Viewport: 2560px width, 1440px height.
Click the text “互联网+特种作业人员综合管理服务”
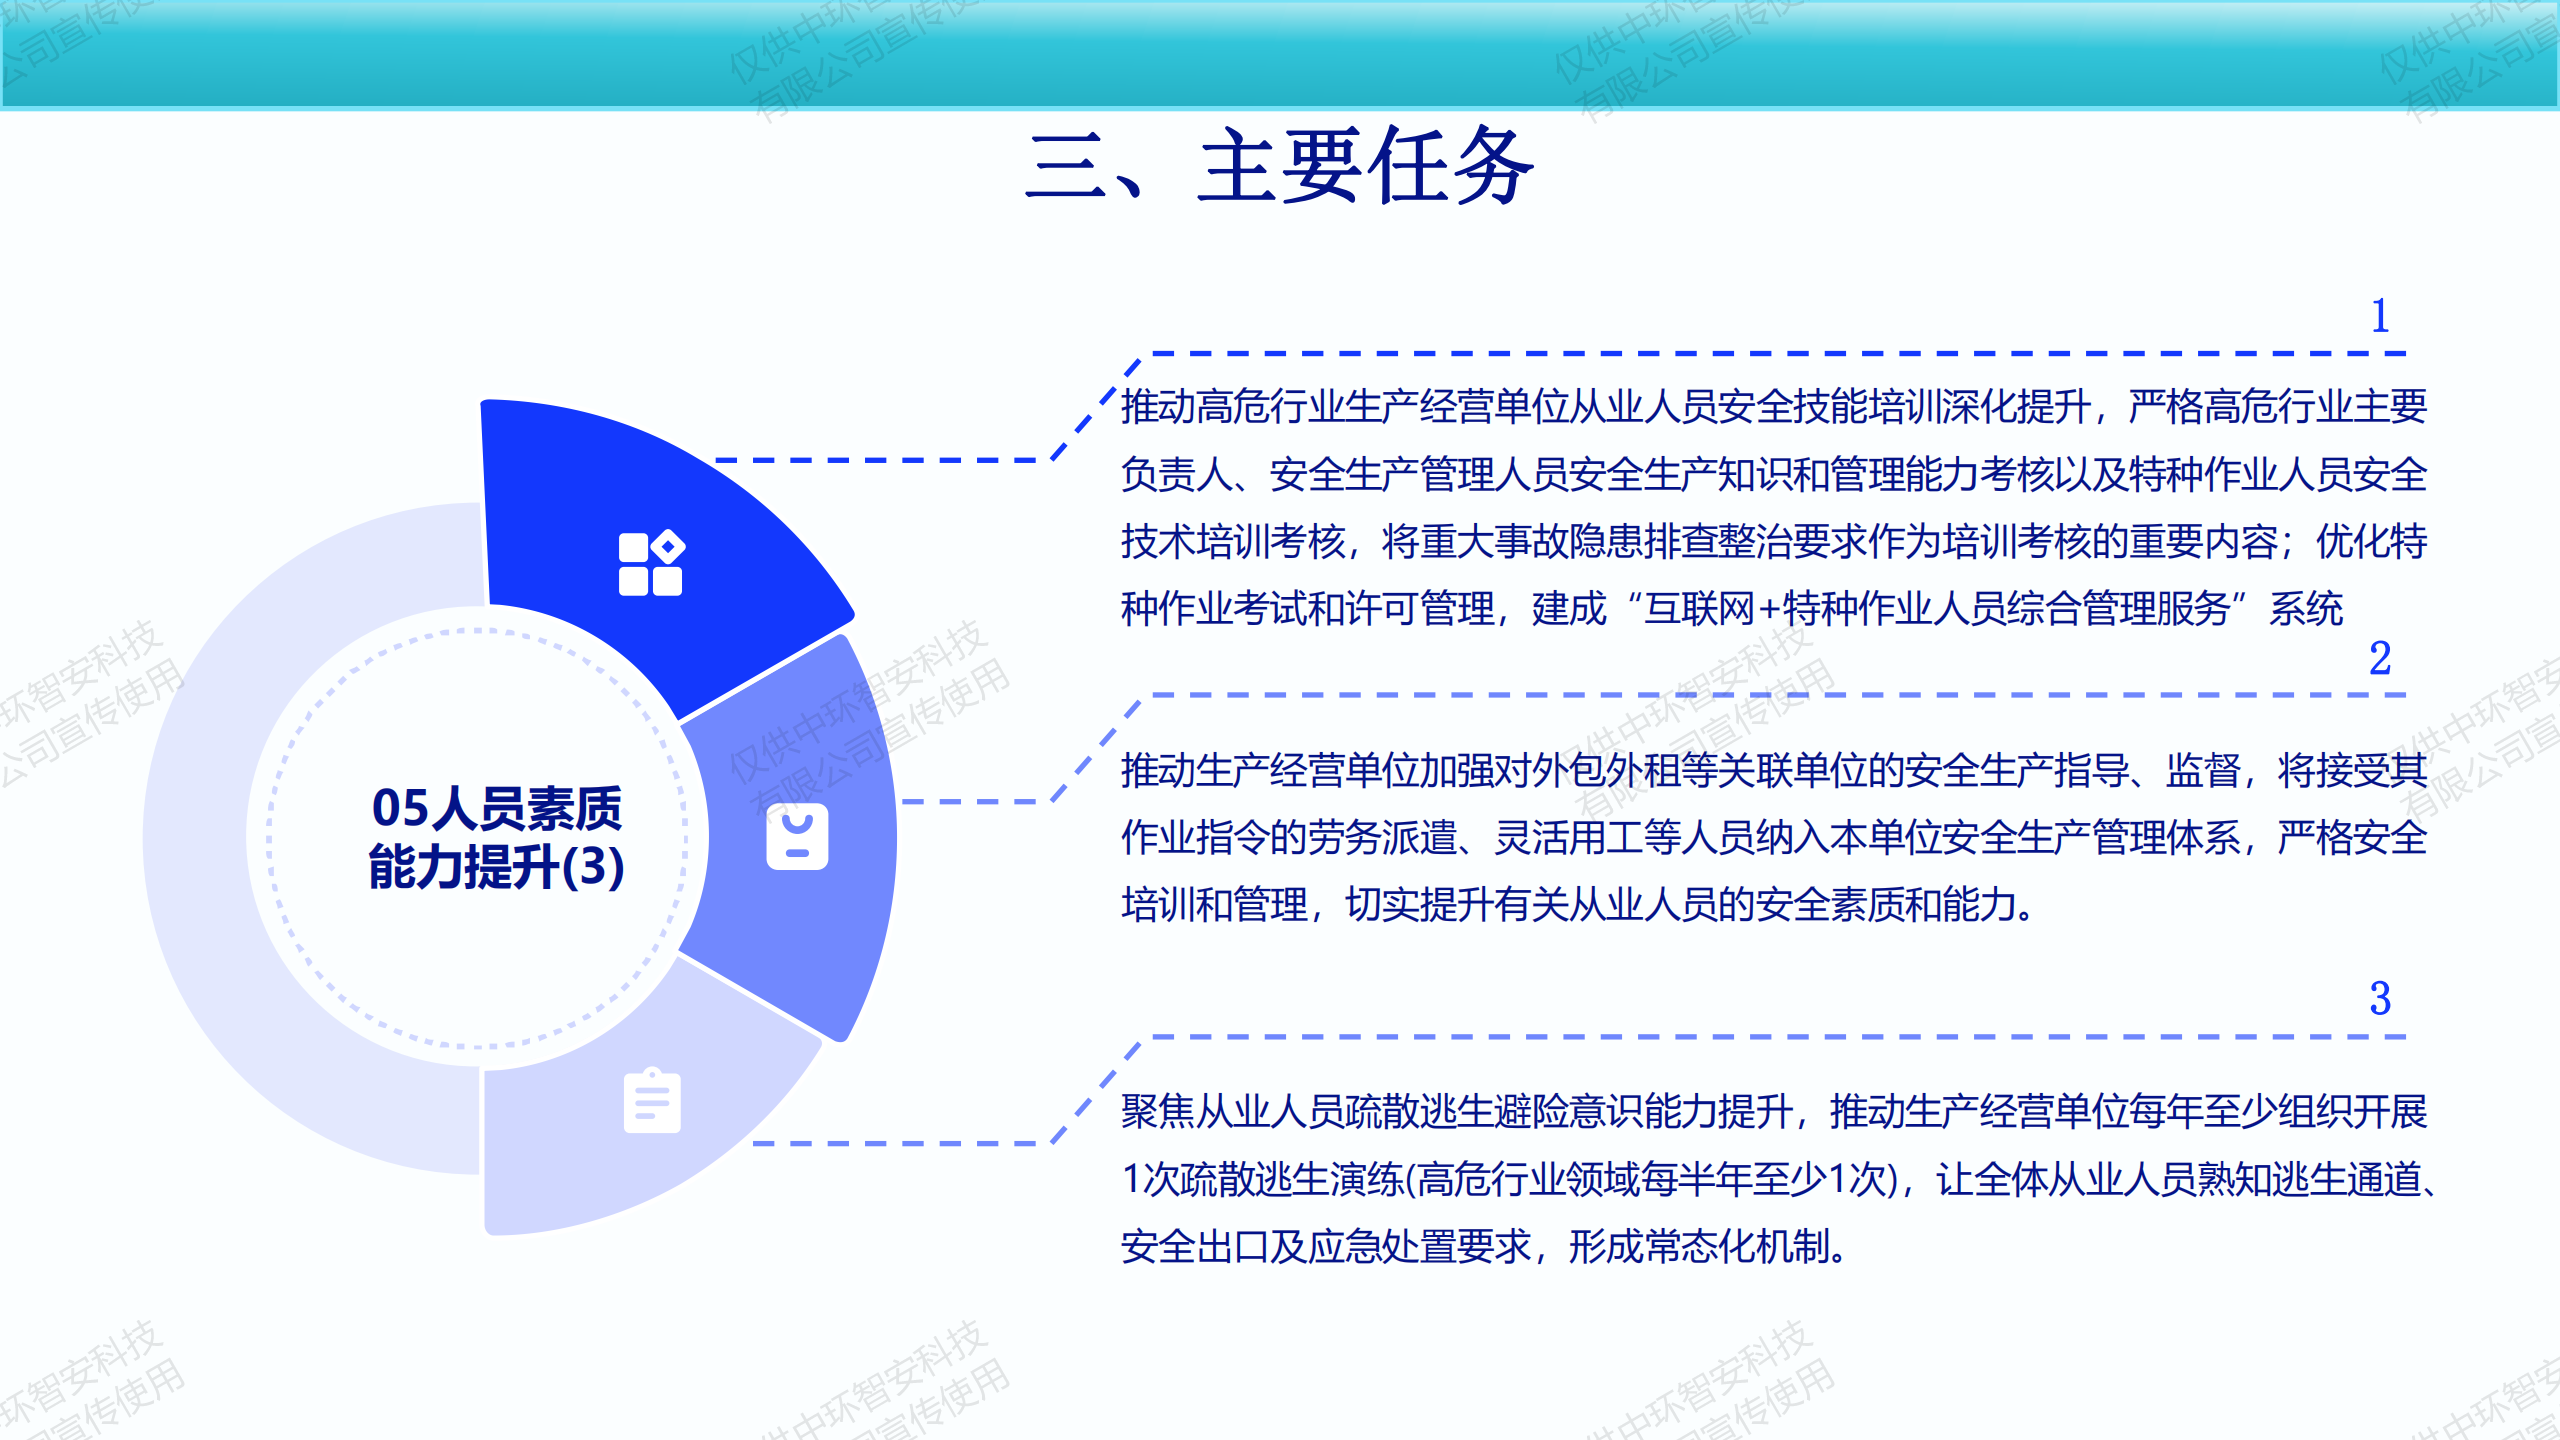[1936, 609]
